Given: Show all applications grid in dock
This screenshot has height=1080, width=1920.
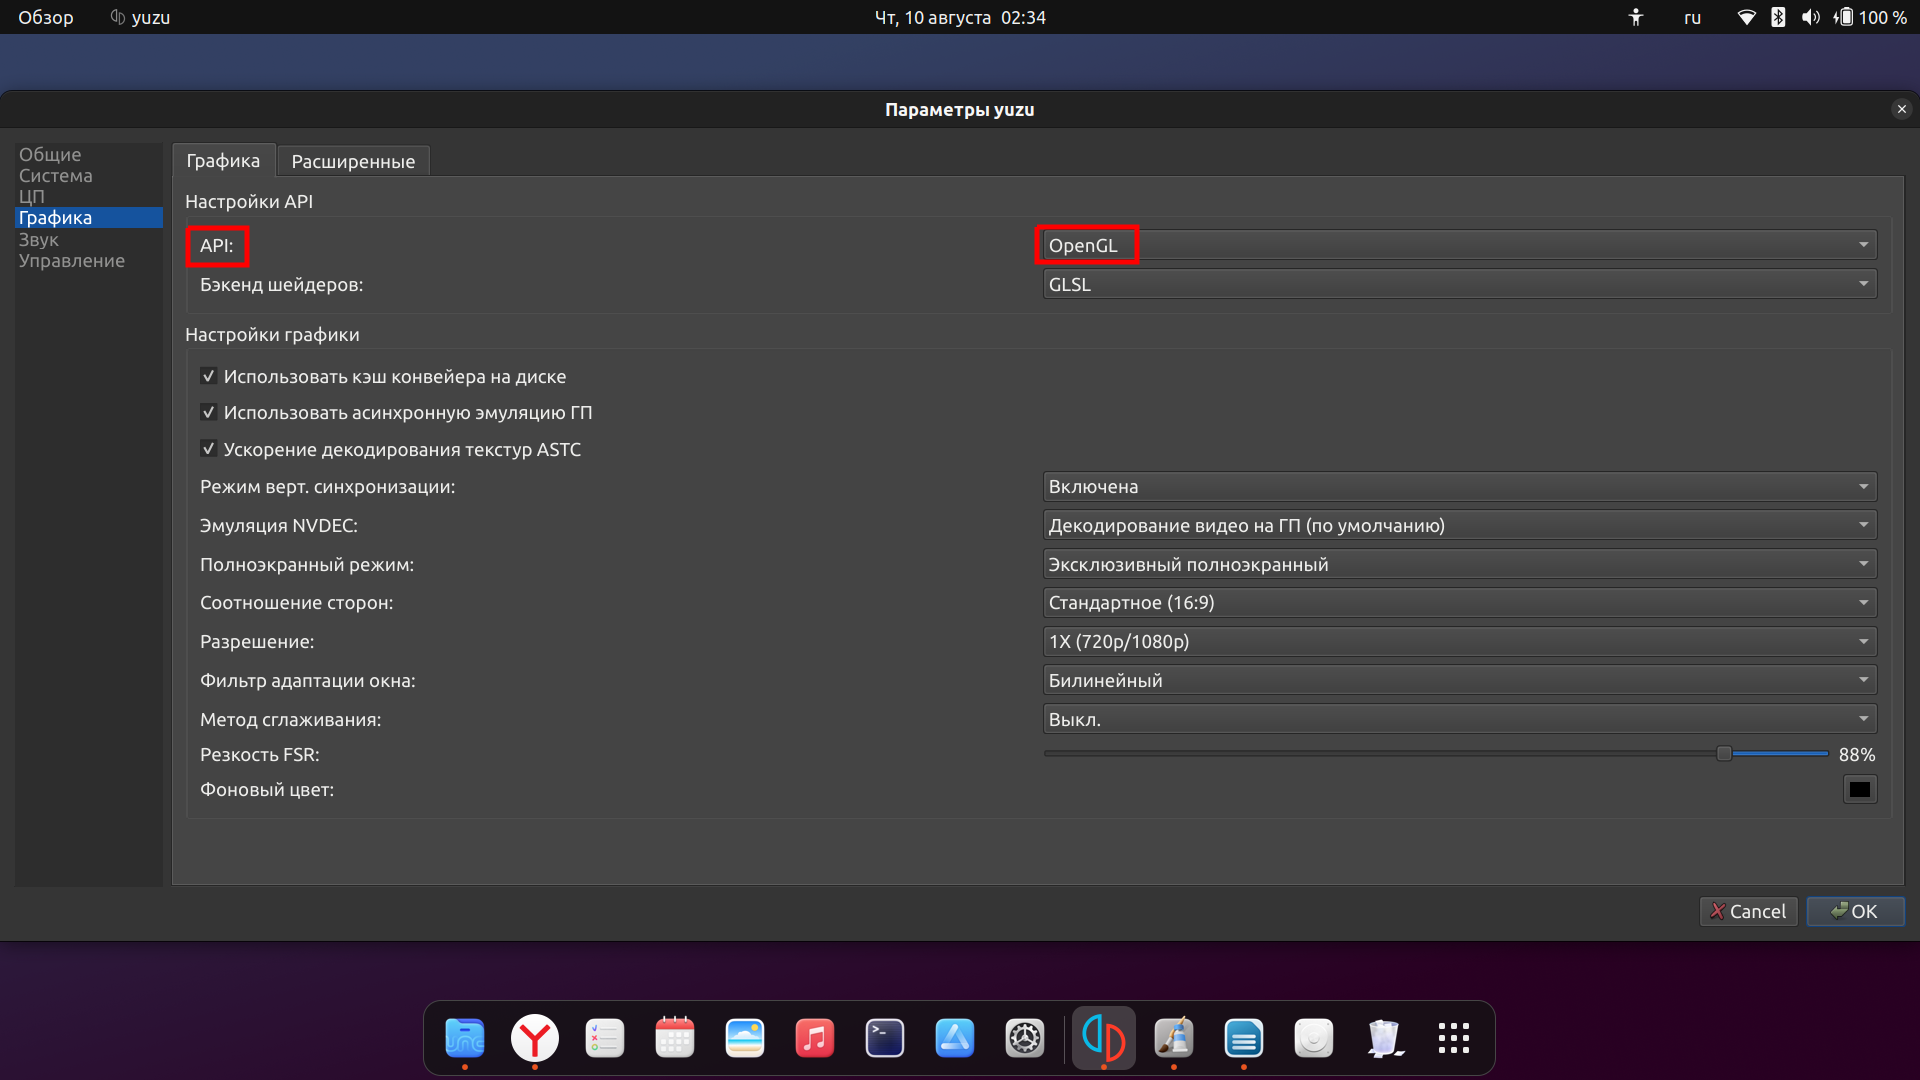Looking at the screenshot, I should [x=1454, y=1038].
